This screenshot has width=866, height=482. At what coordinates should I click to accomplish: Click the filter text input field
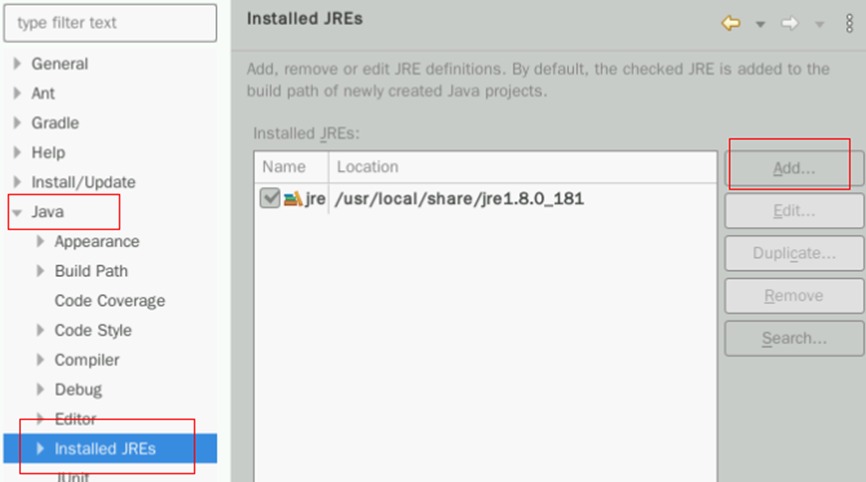[x=110, y=22]
